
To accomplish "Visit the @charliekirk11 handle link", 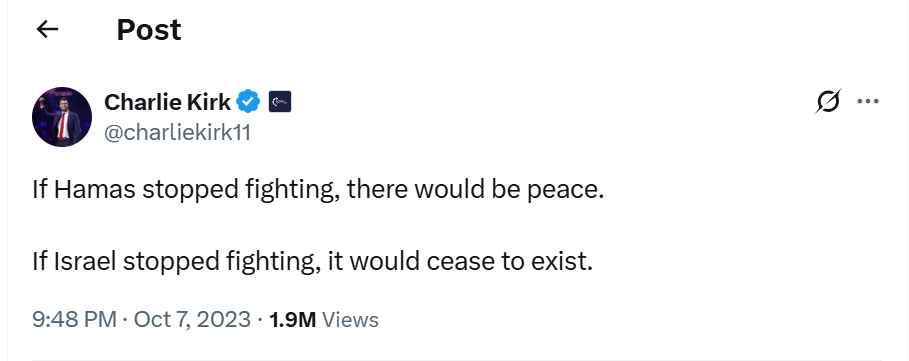I will (x=177, y=133).
